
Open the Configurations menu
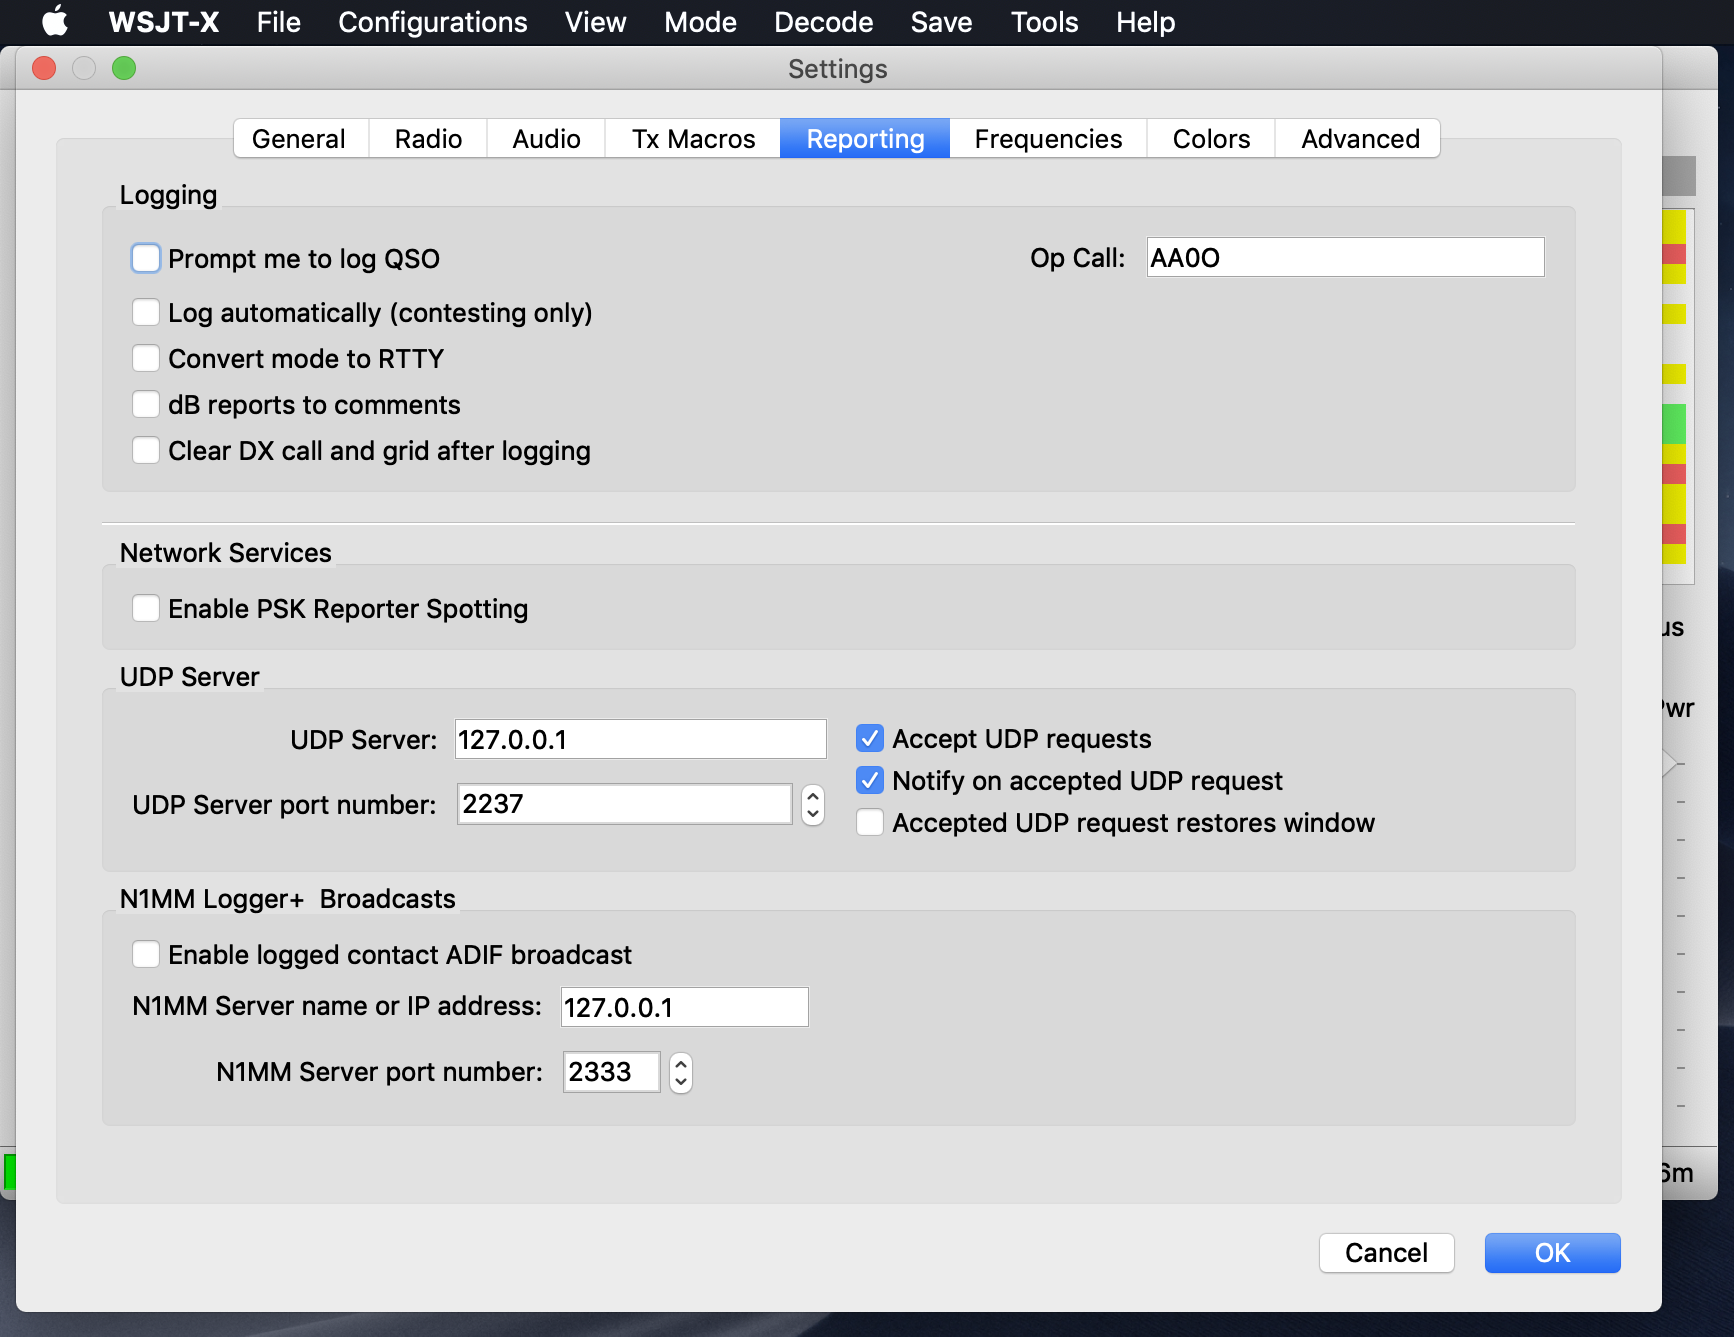[x=433, y=22]
